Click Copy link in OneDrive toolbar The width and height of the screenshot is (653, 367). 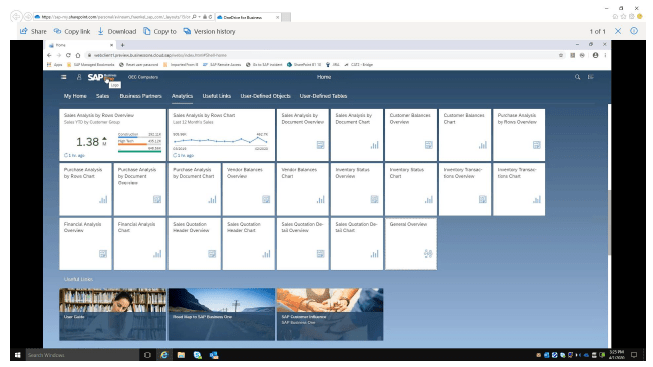pyautogui.click(x=72, y=31)
